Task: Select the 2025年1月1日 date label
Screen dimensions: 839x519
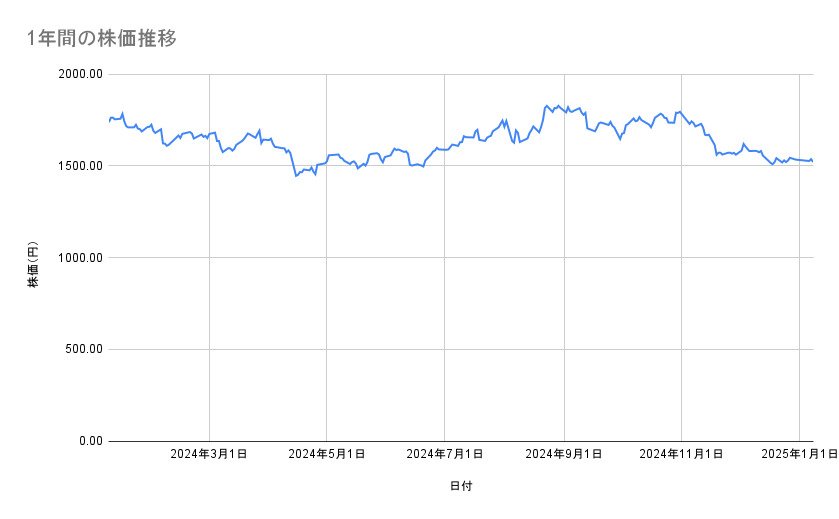Action: coord(799,455)
